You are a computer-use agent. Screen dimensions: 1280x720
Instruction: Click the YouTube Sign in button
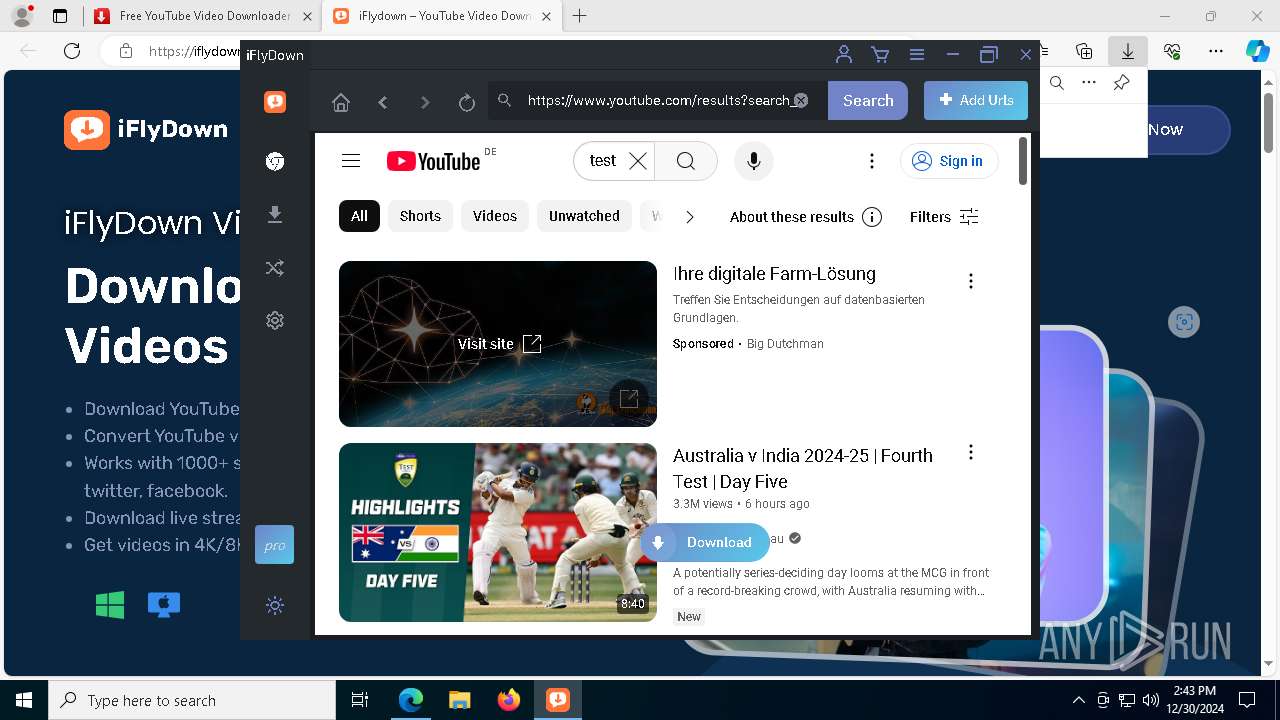point(949,161)
